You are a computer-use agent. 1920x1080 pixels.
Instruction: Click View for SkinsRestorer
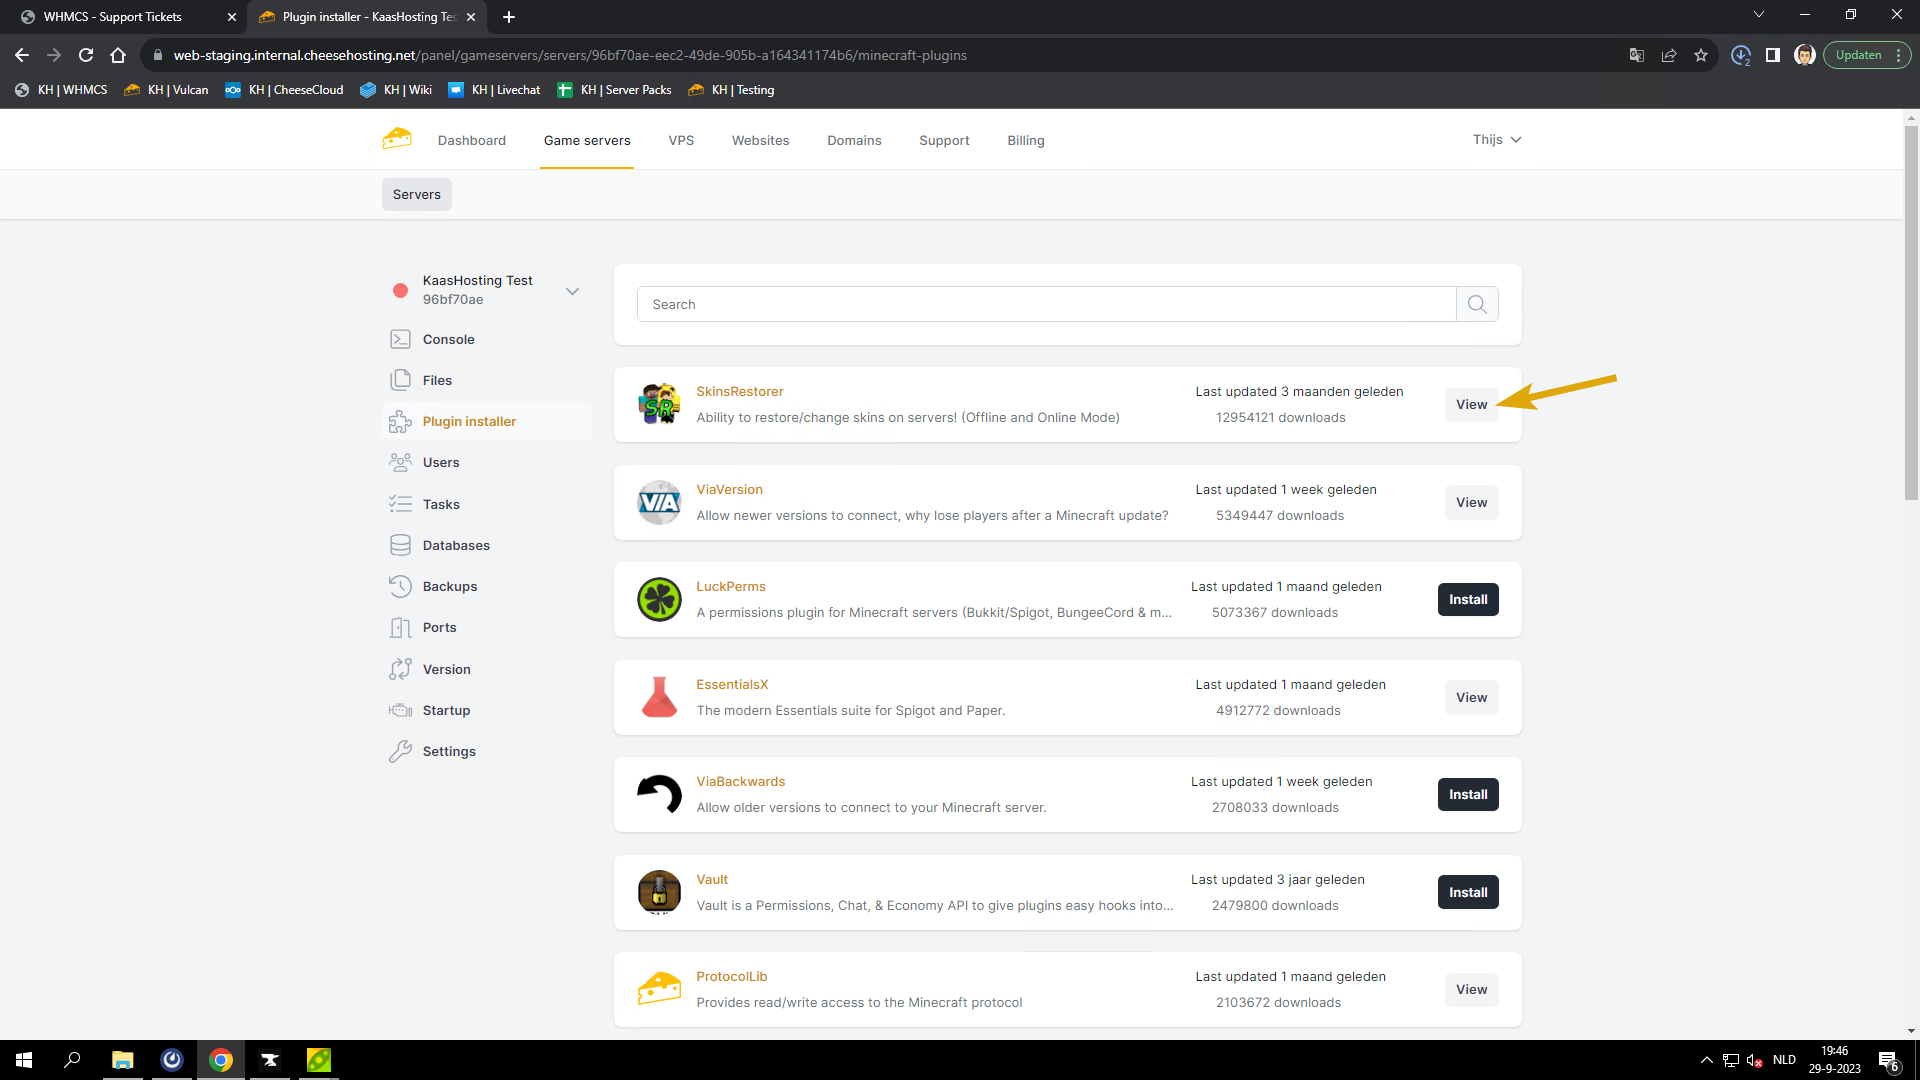pyautogui.click(x=1471, y=404)
